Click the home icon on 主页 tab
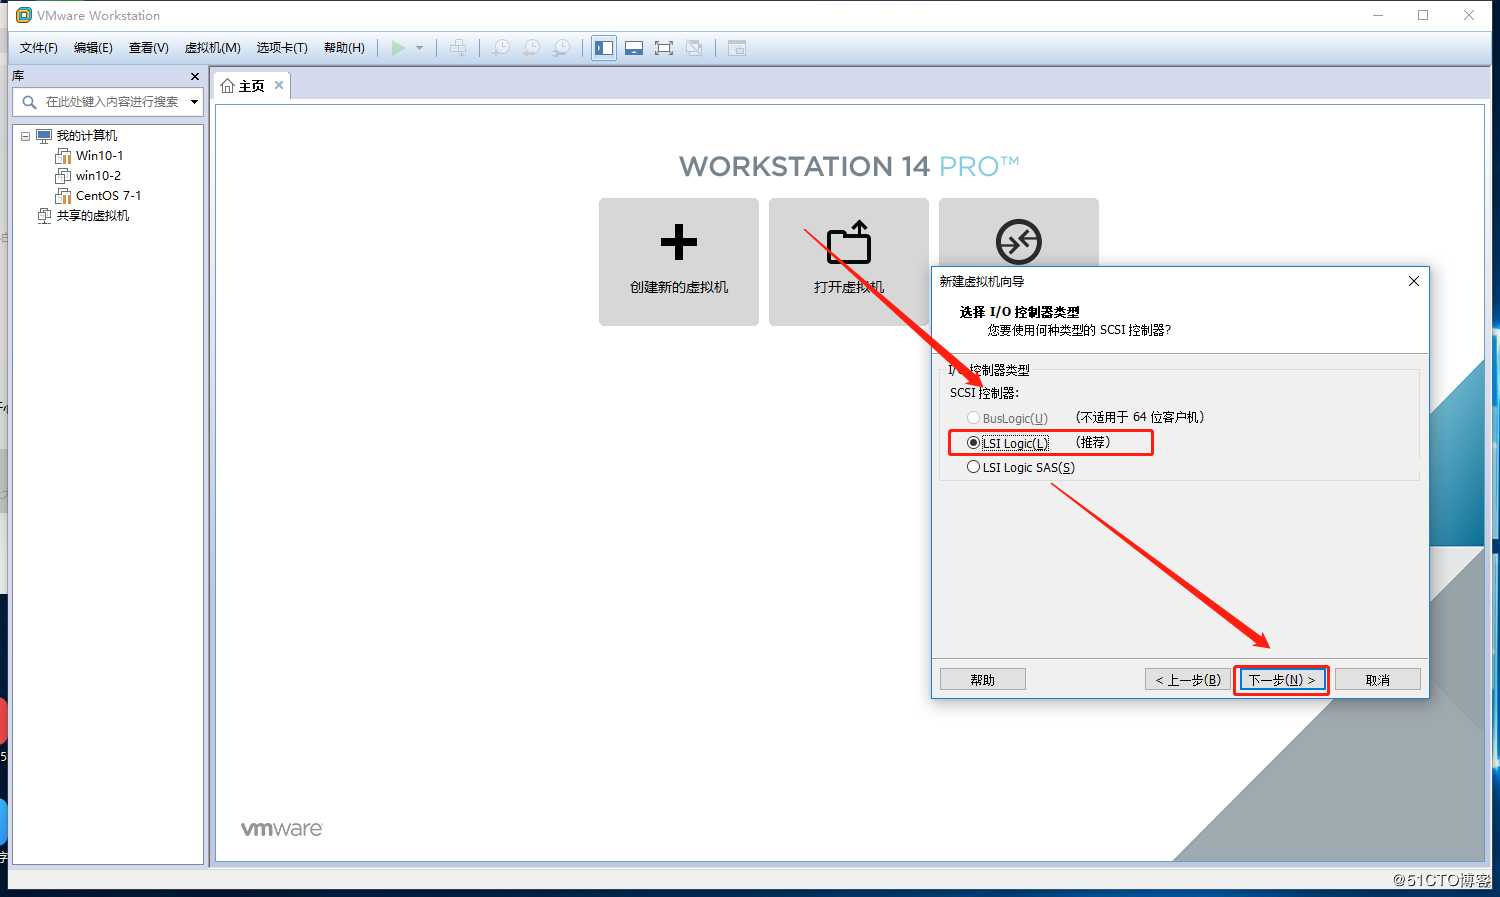 pyautogui.click(x=227, y=86)
